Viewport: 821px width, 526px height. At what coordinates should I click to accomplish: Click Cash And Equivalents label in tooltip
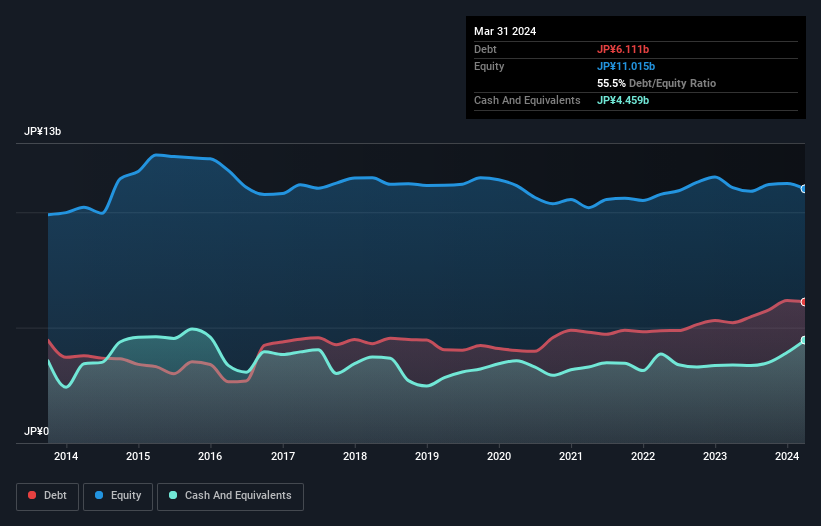click(527, 100)
